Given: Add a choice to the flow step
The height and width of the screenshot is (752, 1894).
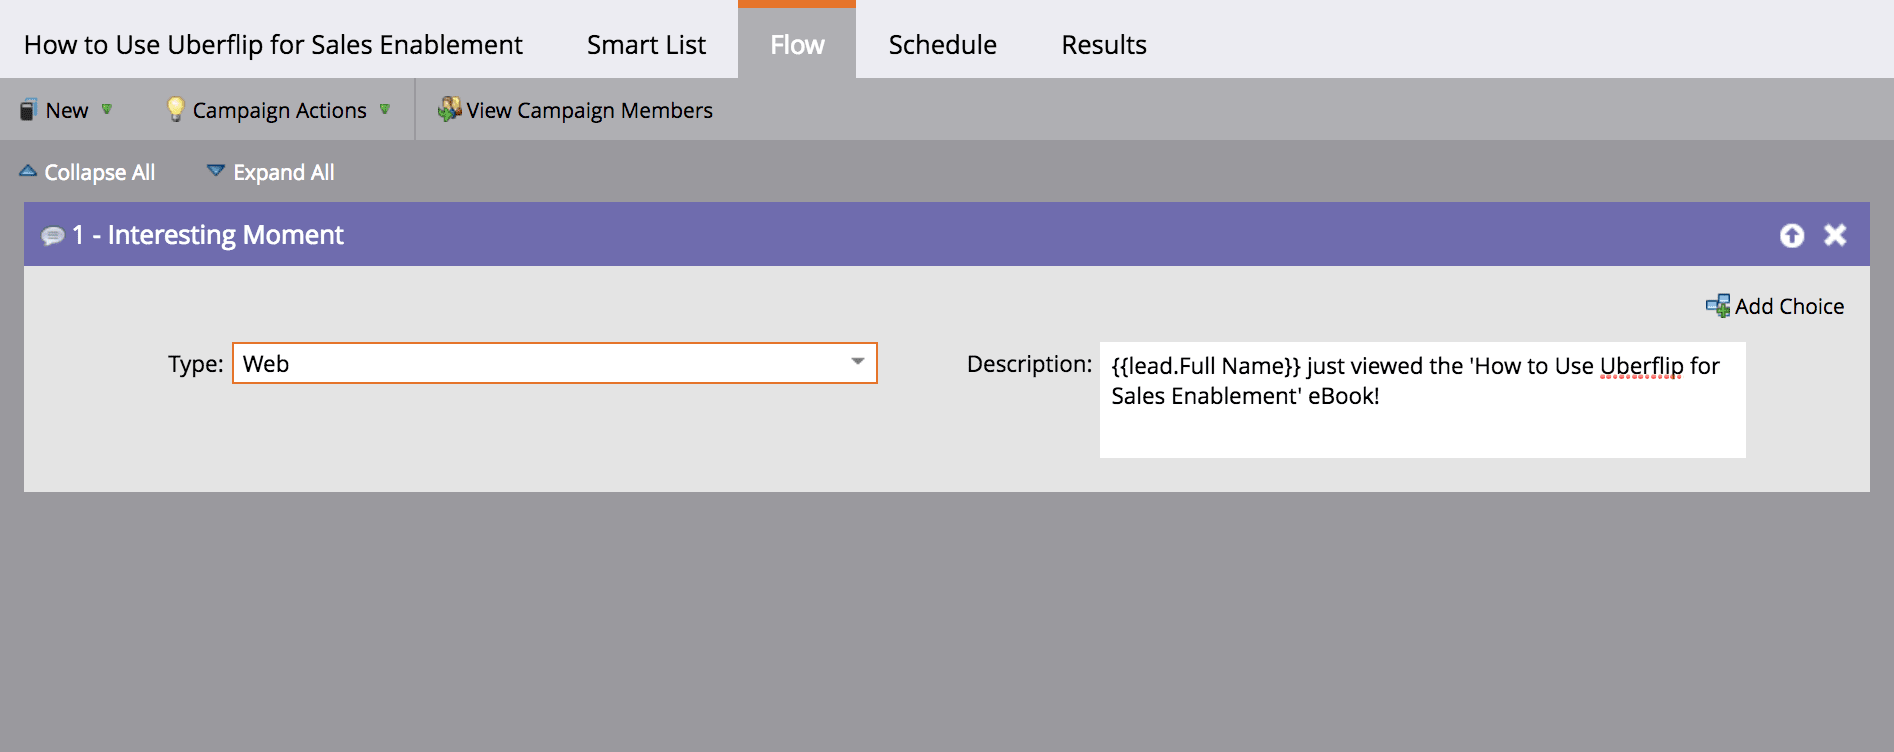Looking at the screenshot, I should [1775, 306].
